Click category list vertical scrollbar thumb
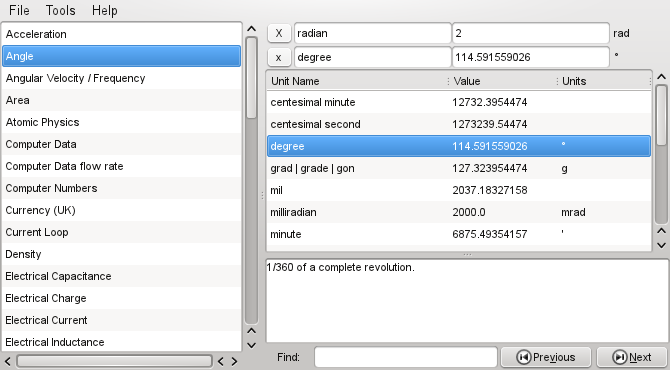Screen dimensions: 670x370 [252, 78]
